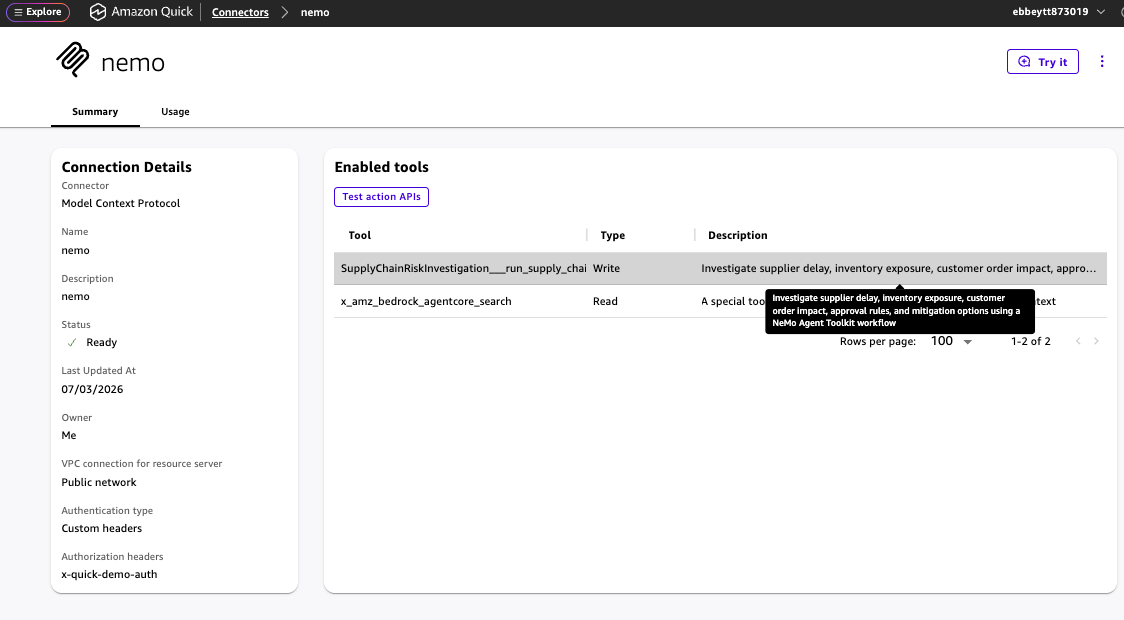Click the Enabled tools heading
Screen dimensions: 1124x620
point(381,167)
